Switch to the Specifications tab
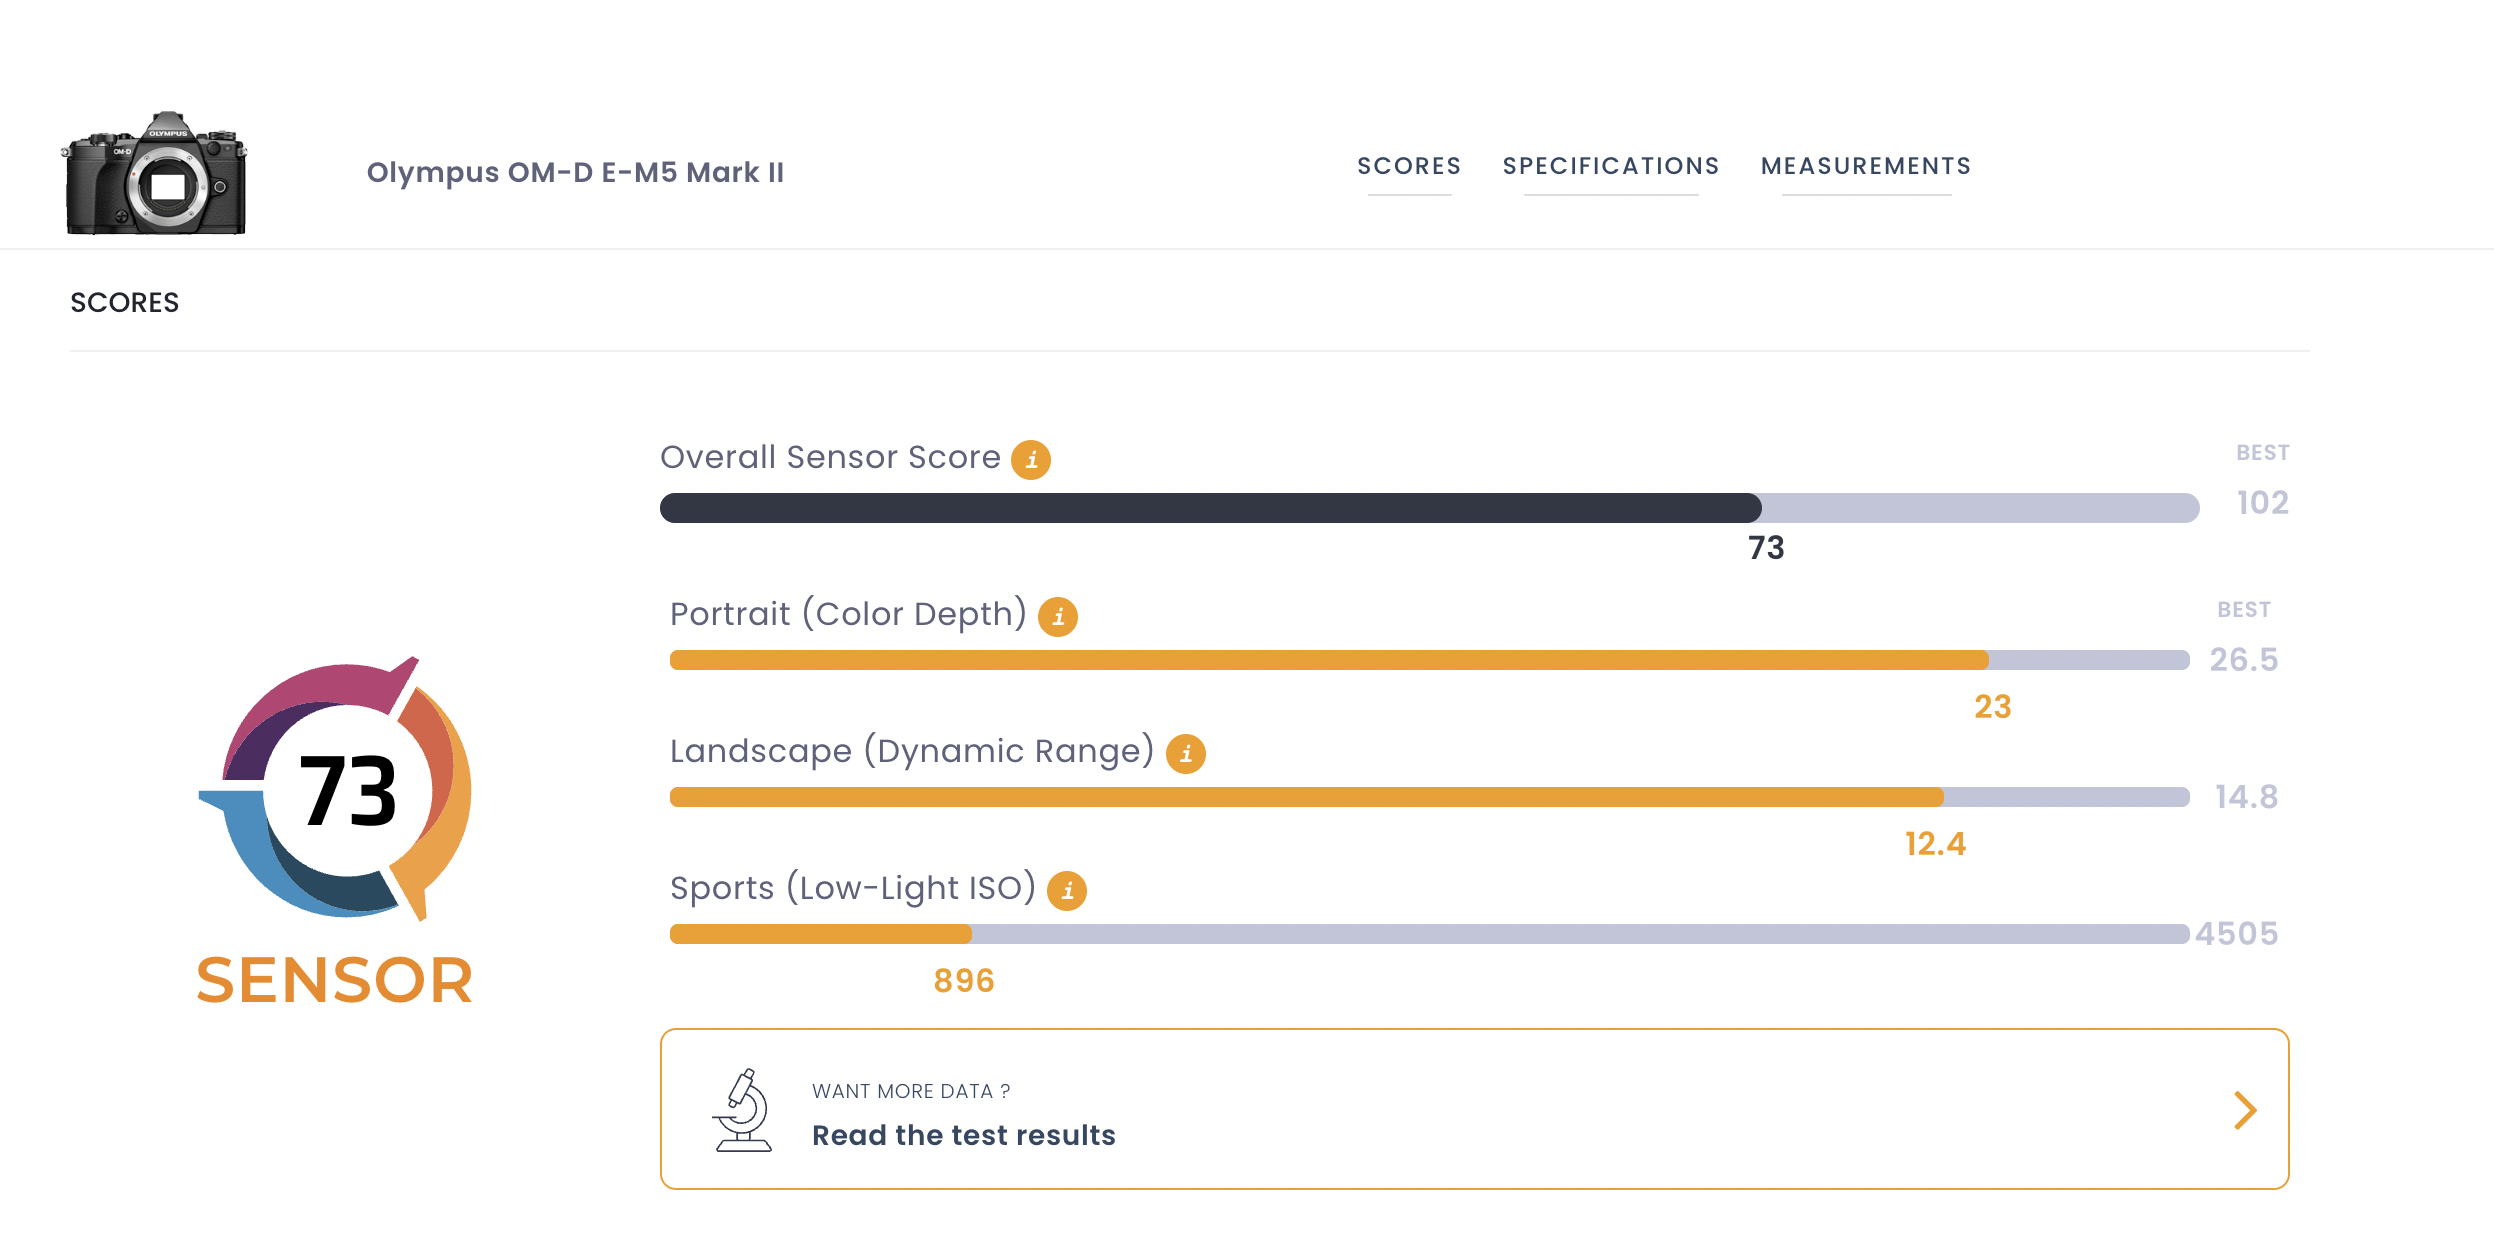This screenshot has height=1242, width=2494. click(x=1610, y=166)
